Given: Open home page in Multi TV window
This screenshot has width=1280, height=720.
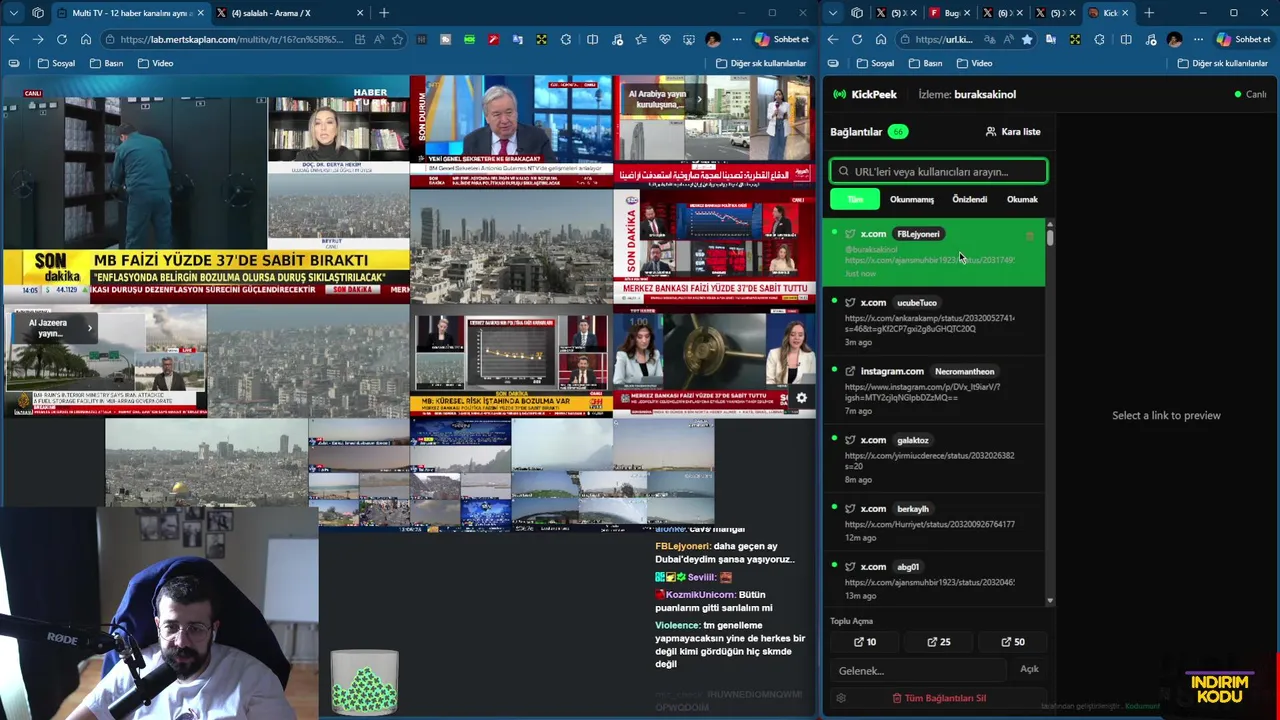Looking at the screenshot, I should (x=86, y=39).
